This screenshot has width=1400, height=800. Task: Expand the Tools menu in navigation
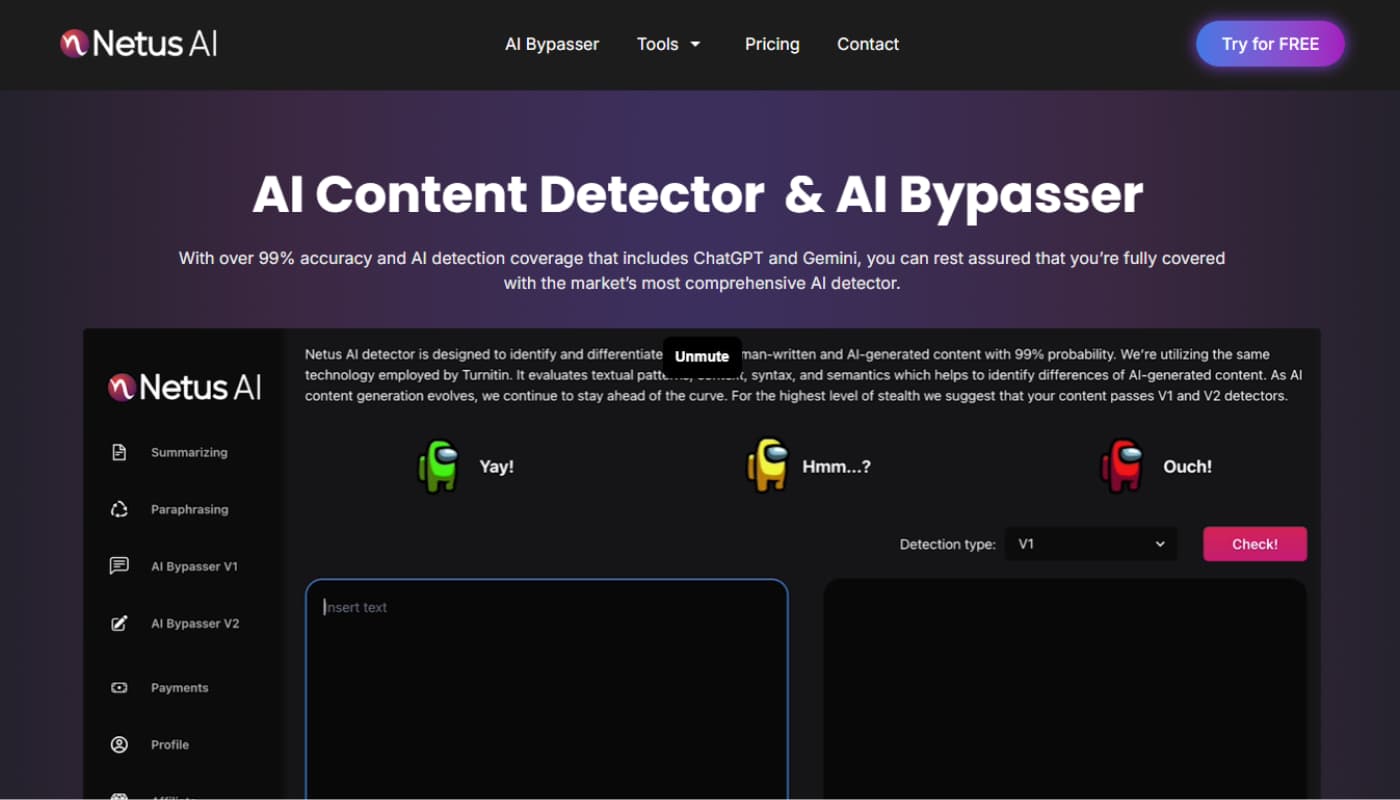pos(669,44)
